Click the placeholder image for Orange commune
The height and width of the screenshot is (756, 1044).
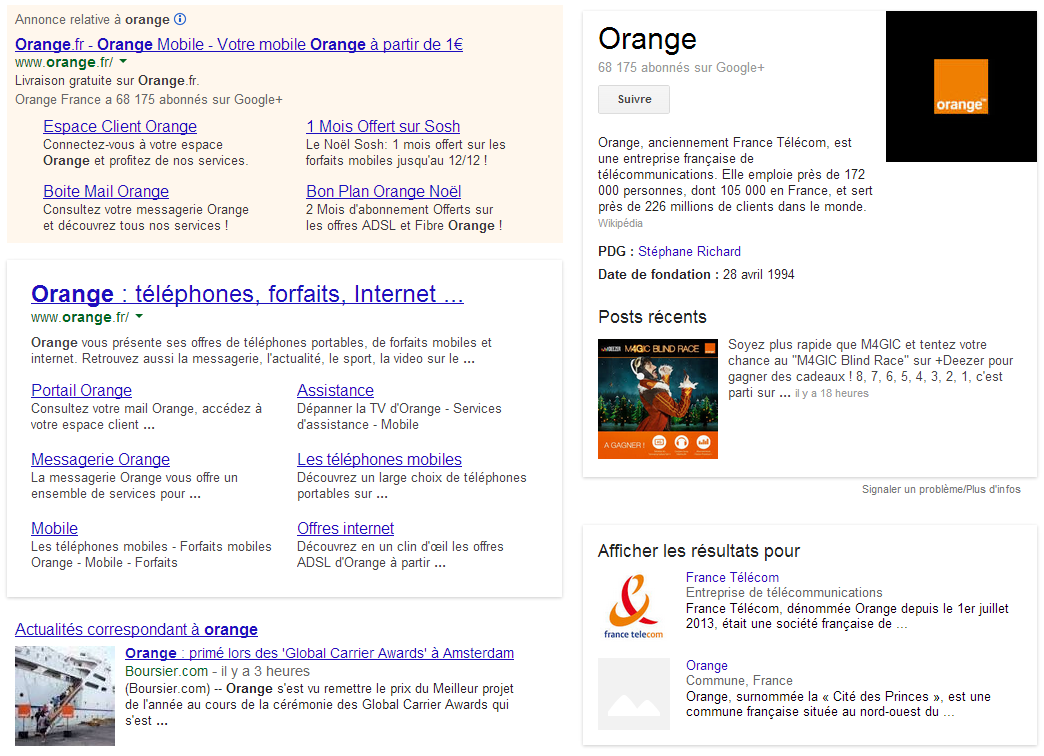click(634, 694)
